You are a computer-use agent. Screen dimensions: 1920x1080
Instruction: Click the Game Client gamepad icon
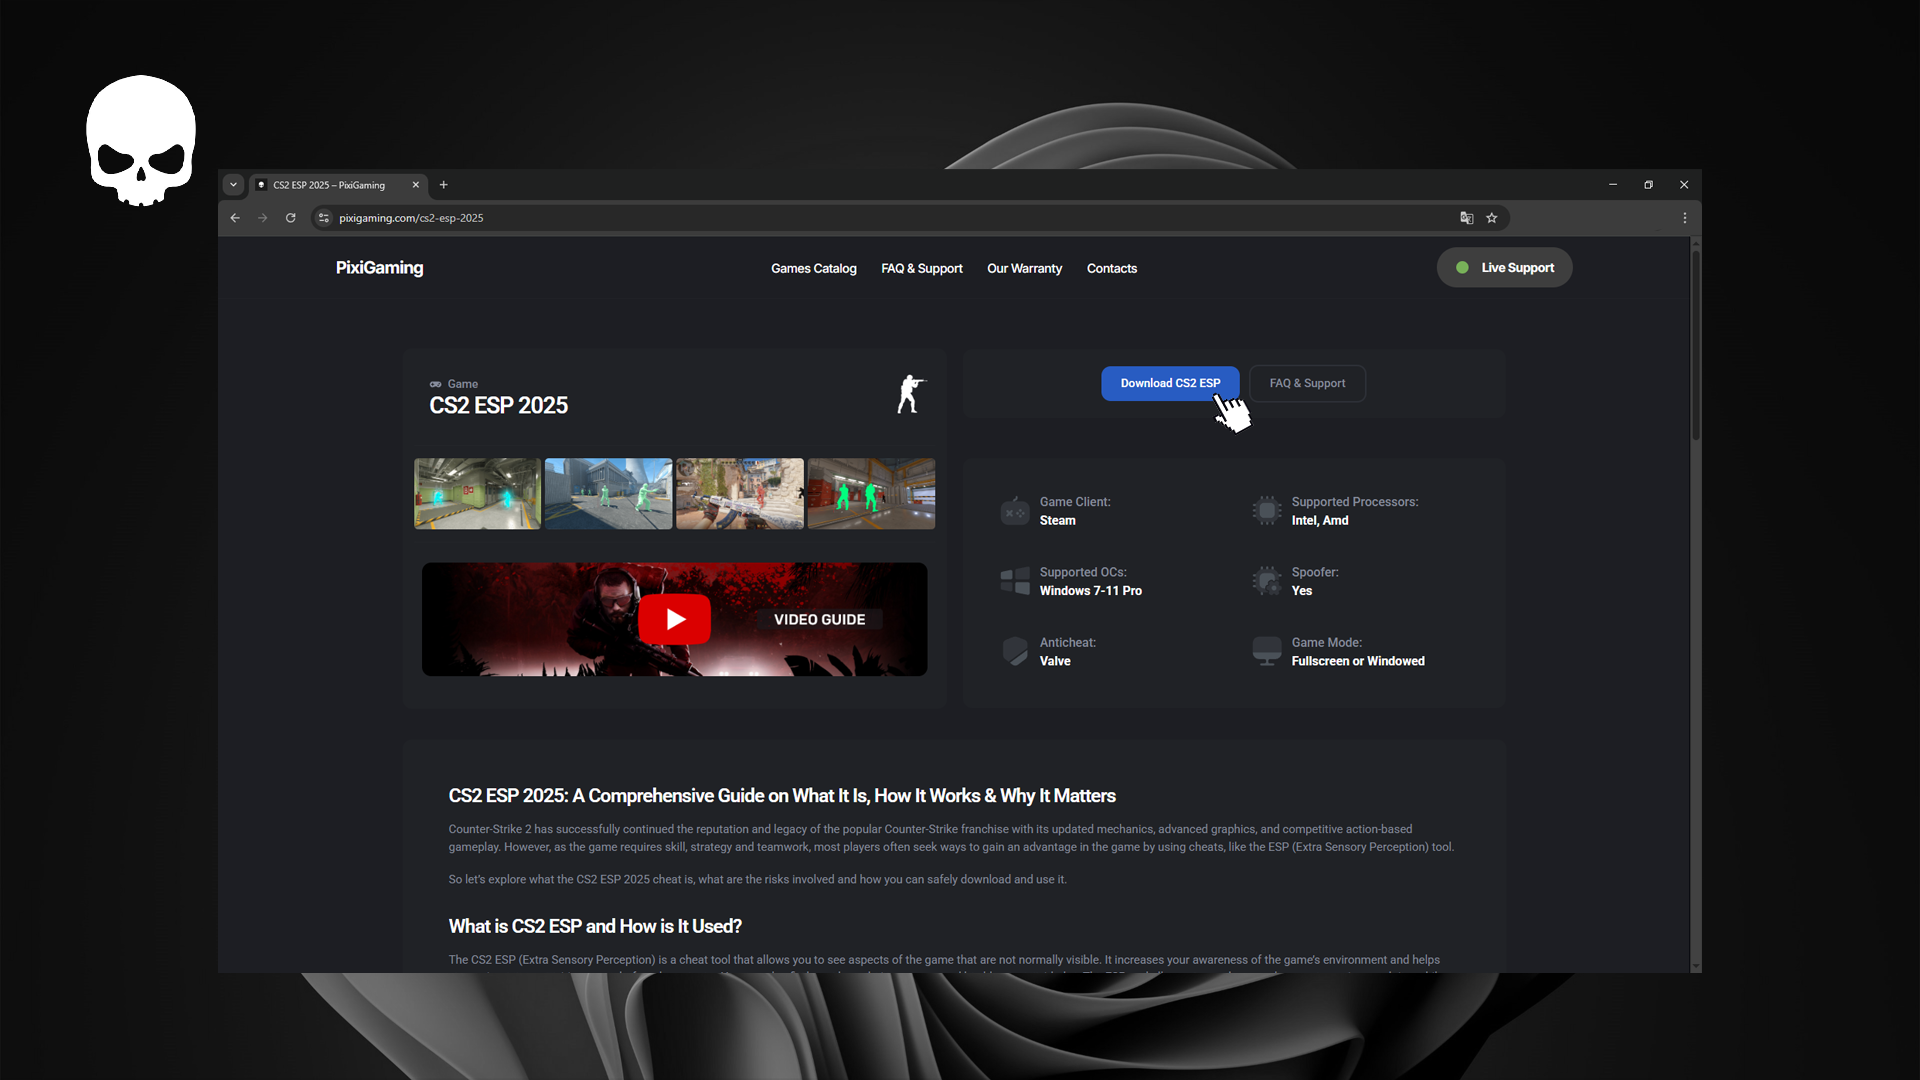pyautogui.click(x=1014, y=511)
